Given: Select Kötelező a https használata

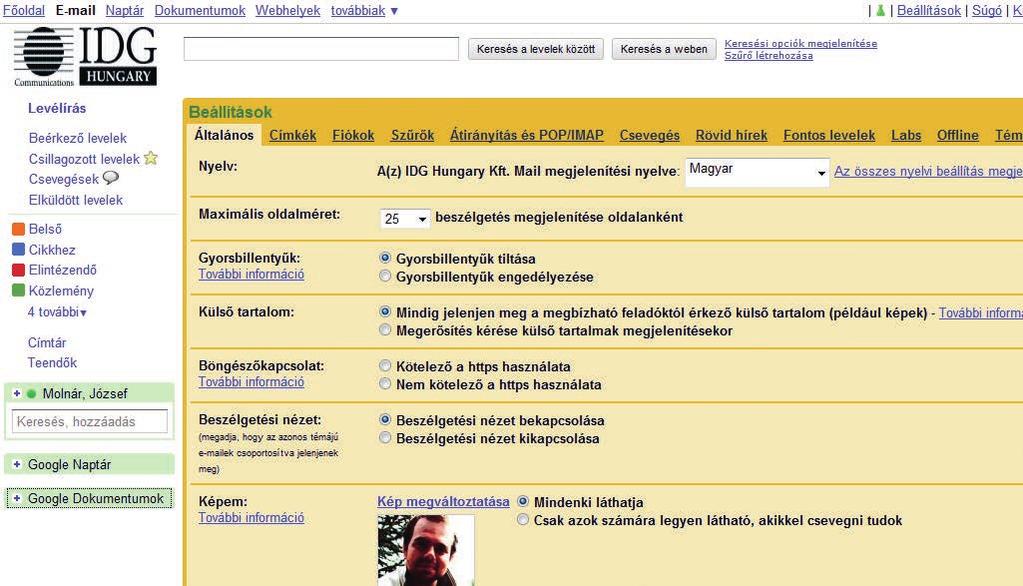Looking at the screenshot, I should 385,366.
